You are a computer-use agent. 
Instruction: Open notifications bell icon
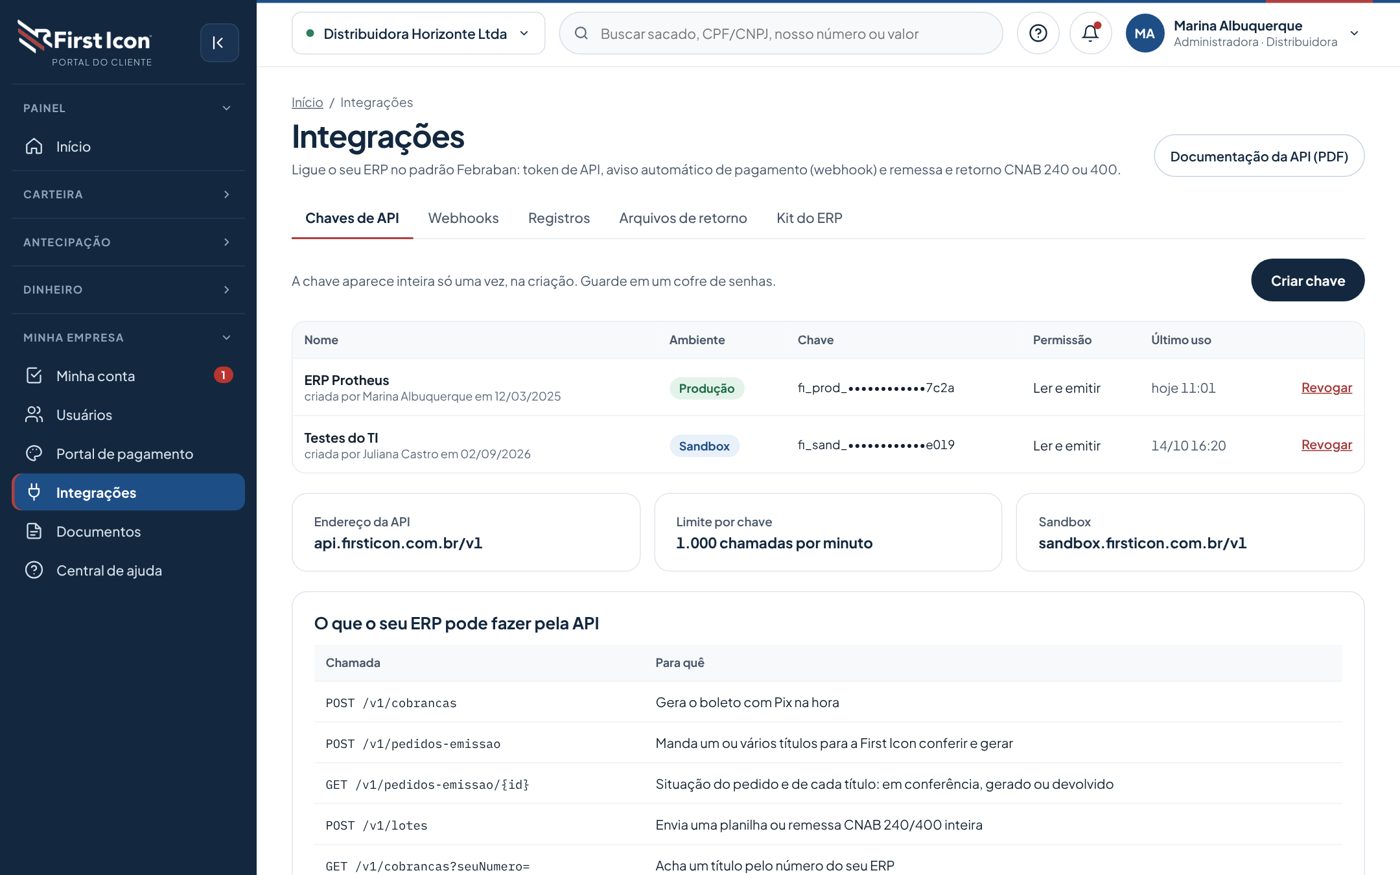(x=1090, y=33)
